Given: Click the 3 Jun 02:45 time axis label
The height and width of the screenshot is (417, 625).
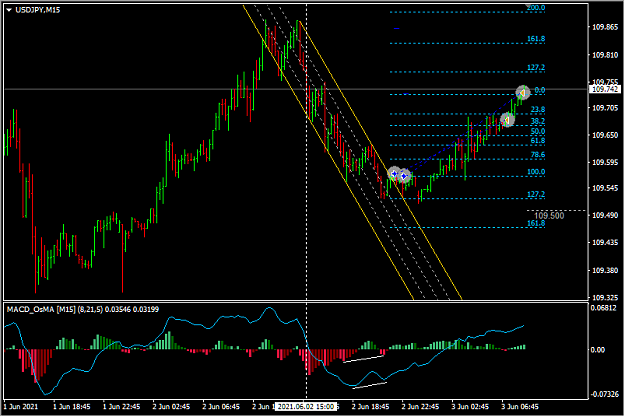Looking at the screenshot, I should [x=470, y=407].
